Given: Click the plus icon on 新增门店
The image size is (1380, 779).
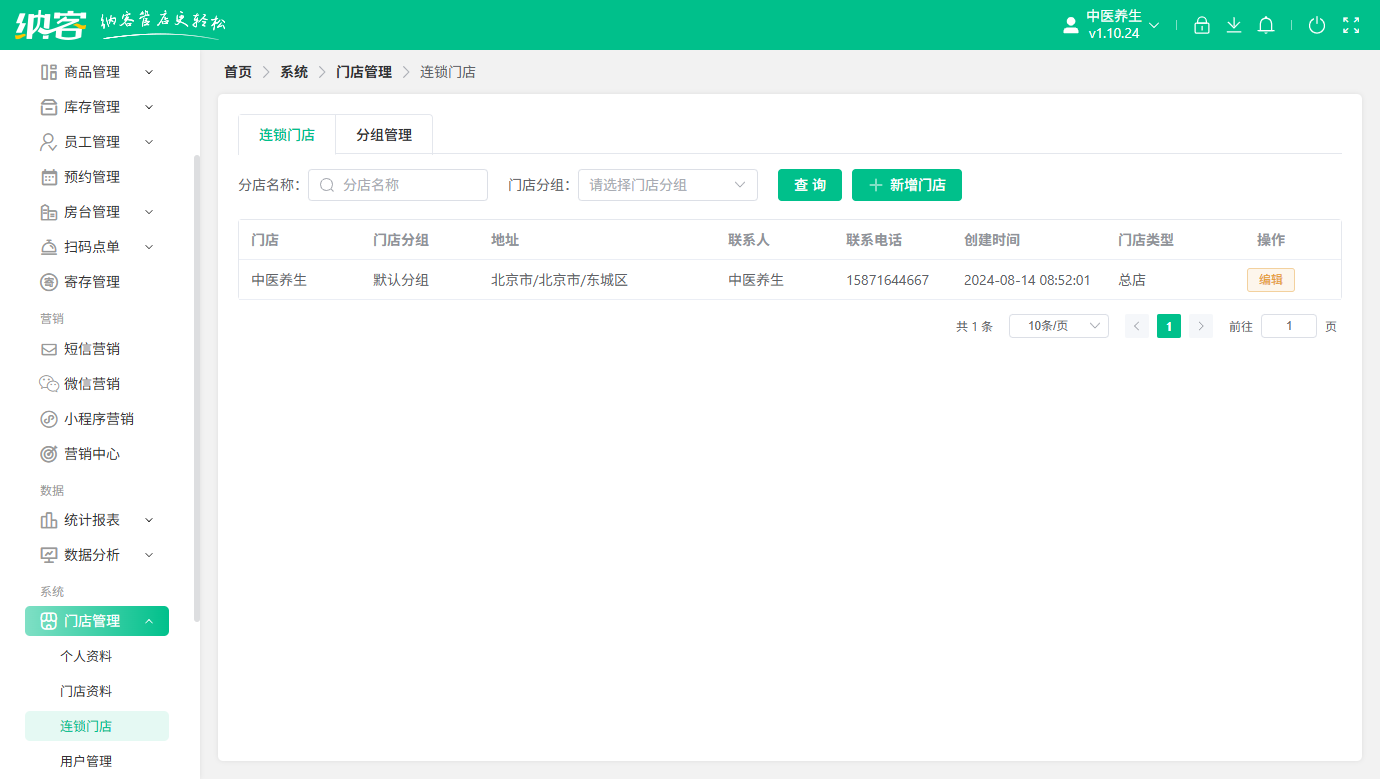Looking at the screenshot, I should pyautogui.click(x=876, y=185).
